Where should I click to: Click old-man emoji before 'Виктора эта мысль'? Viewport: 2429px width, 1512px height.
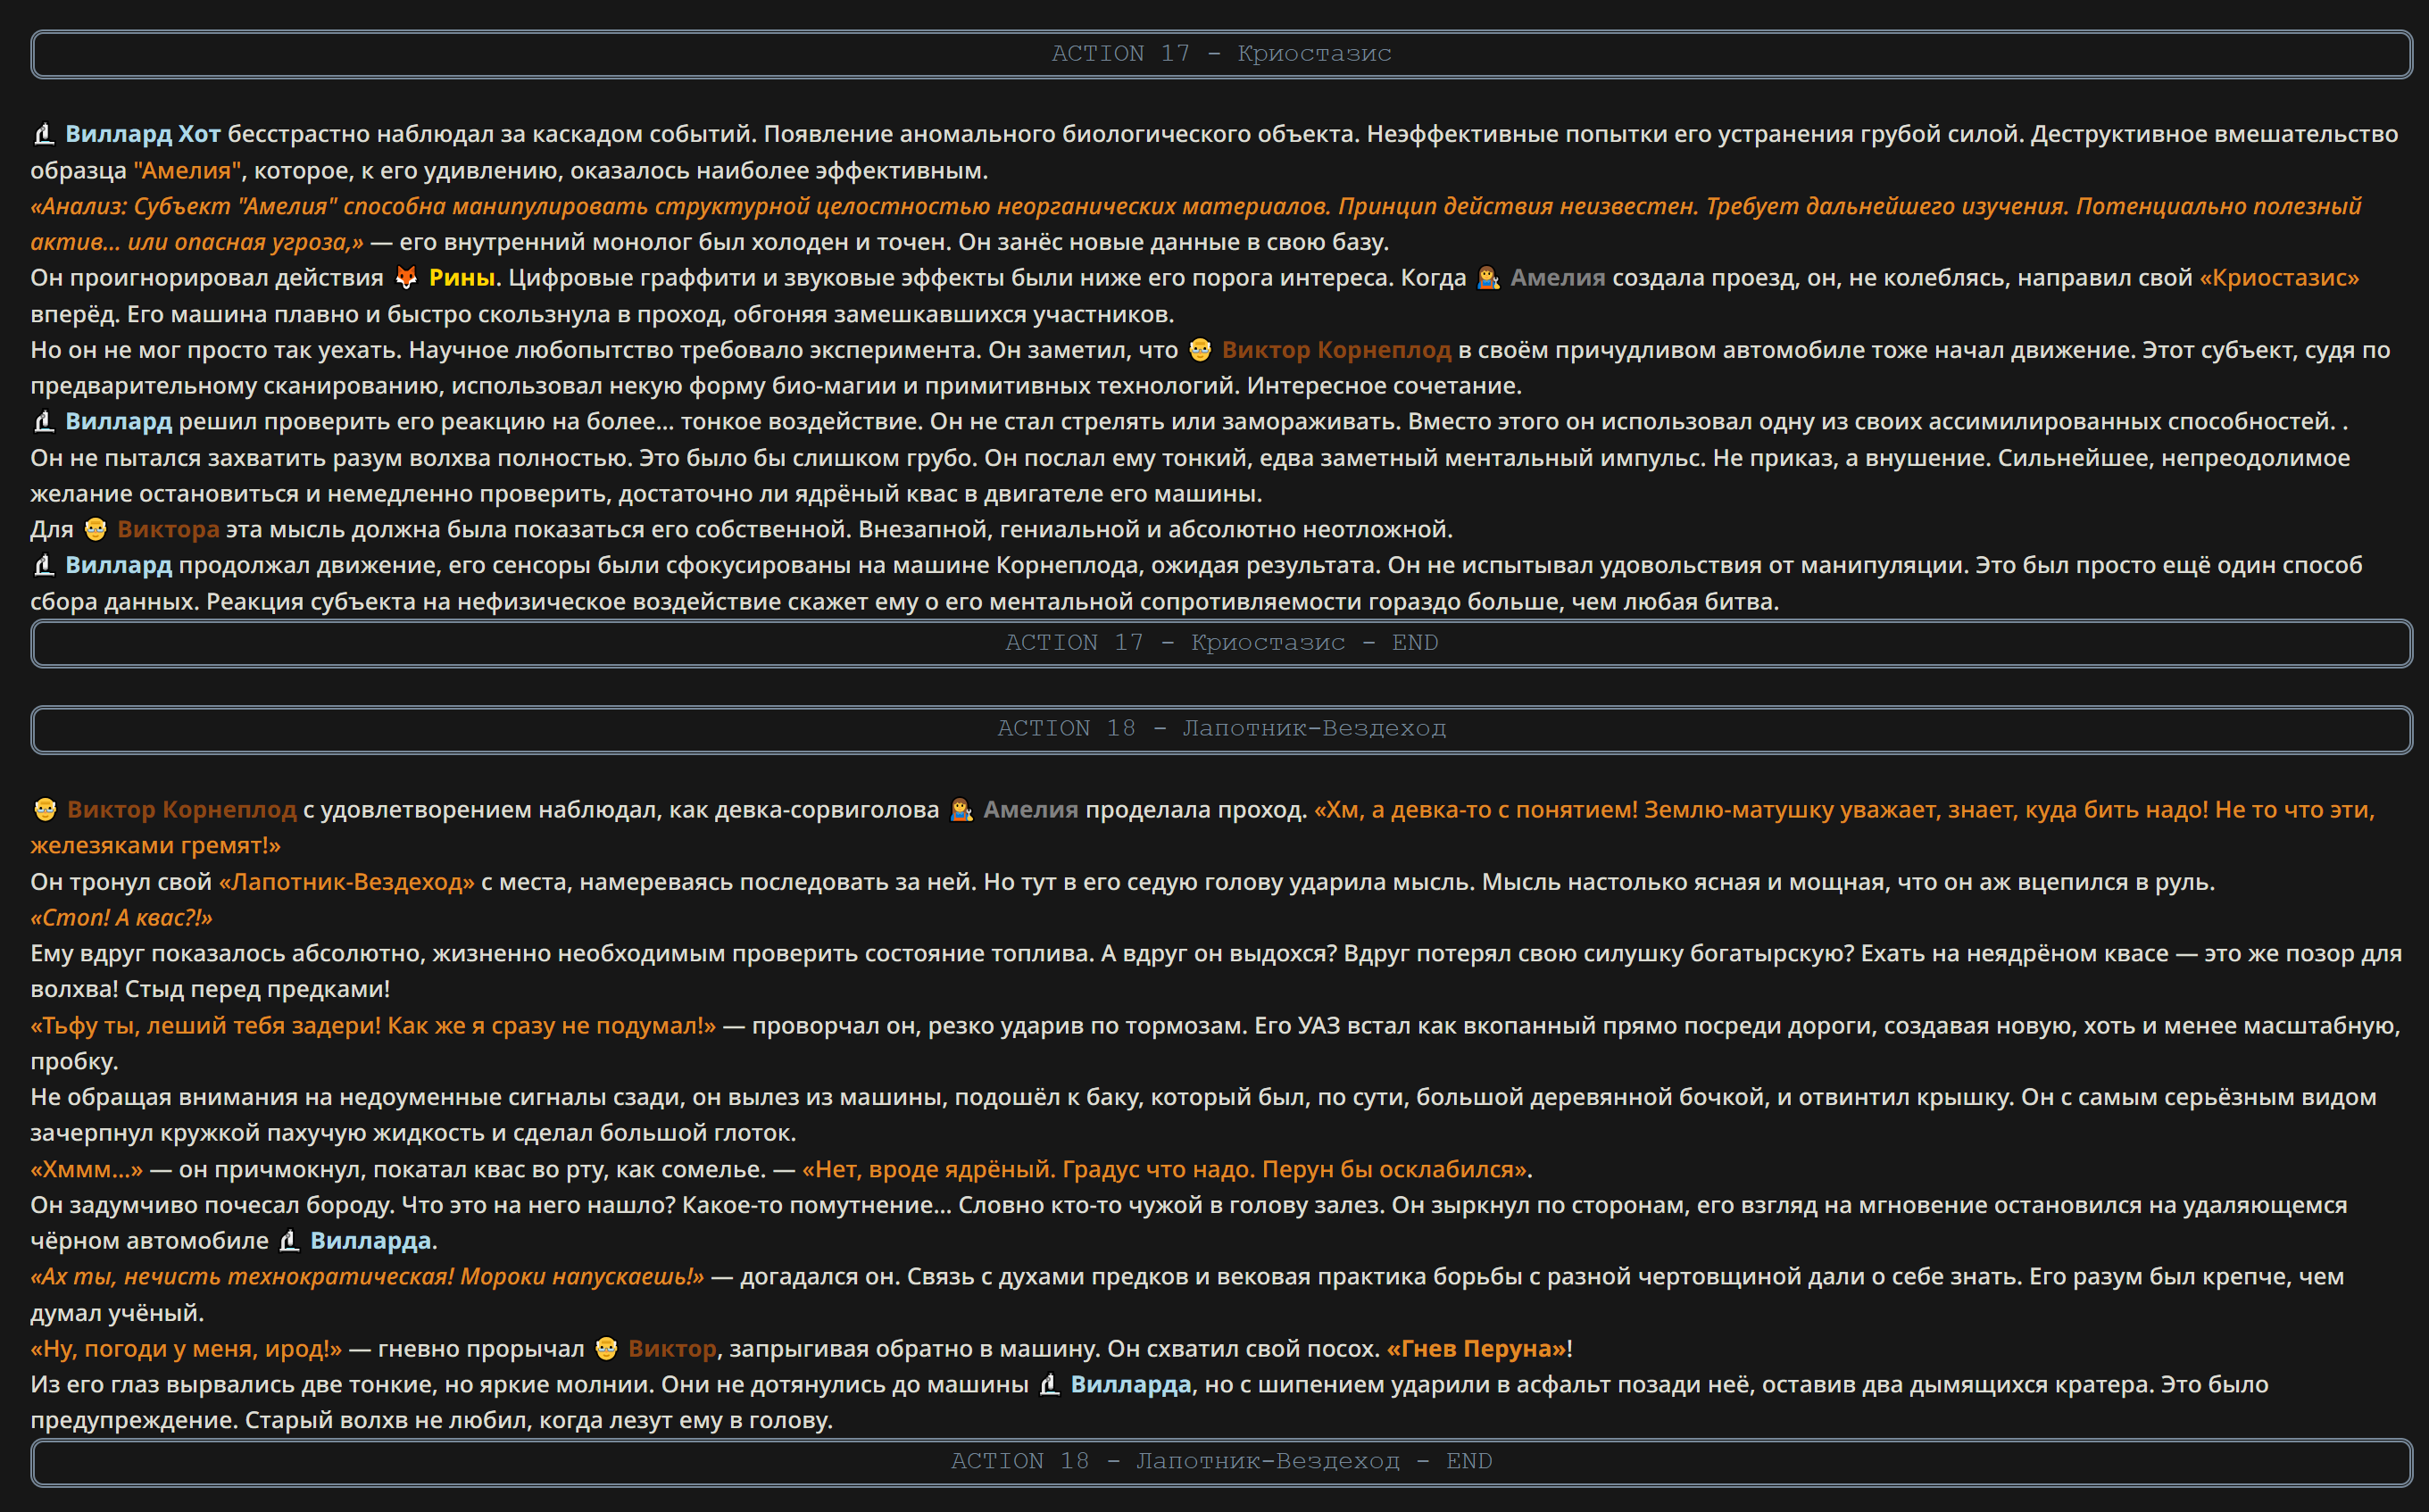point(95,529)
